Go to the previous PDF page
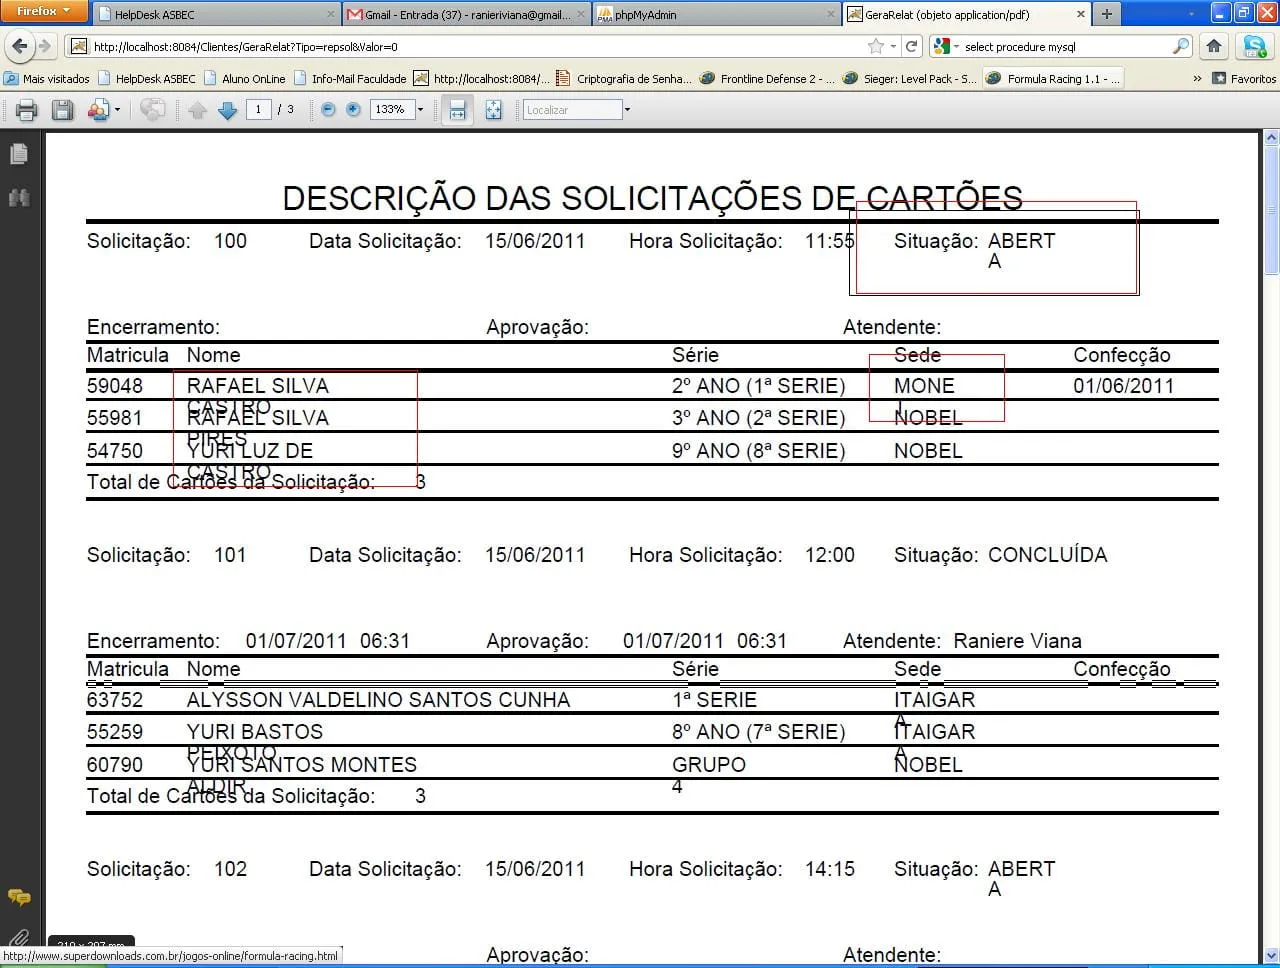Viewport: 1280px width, 968px height. pyautogui.click(x=197, y=110)
